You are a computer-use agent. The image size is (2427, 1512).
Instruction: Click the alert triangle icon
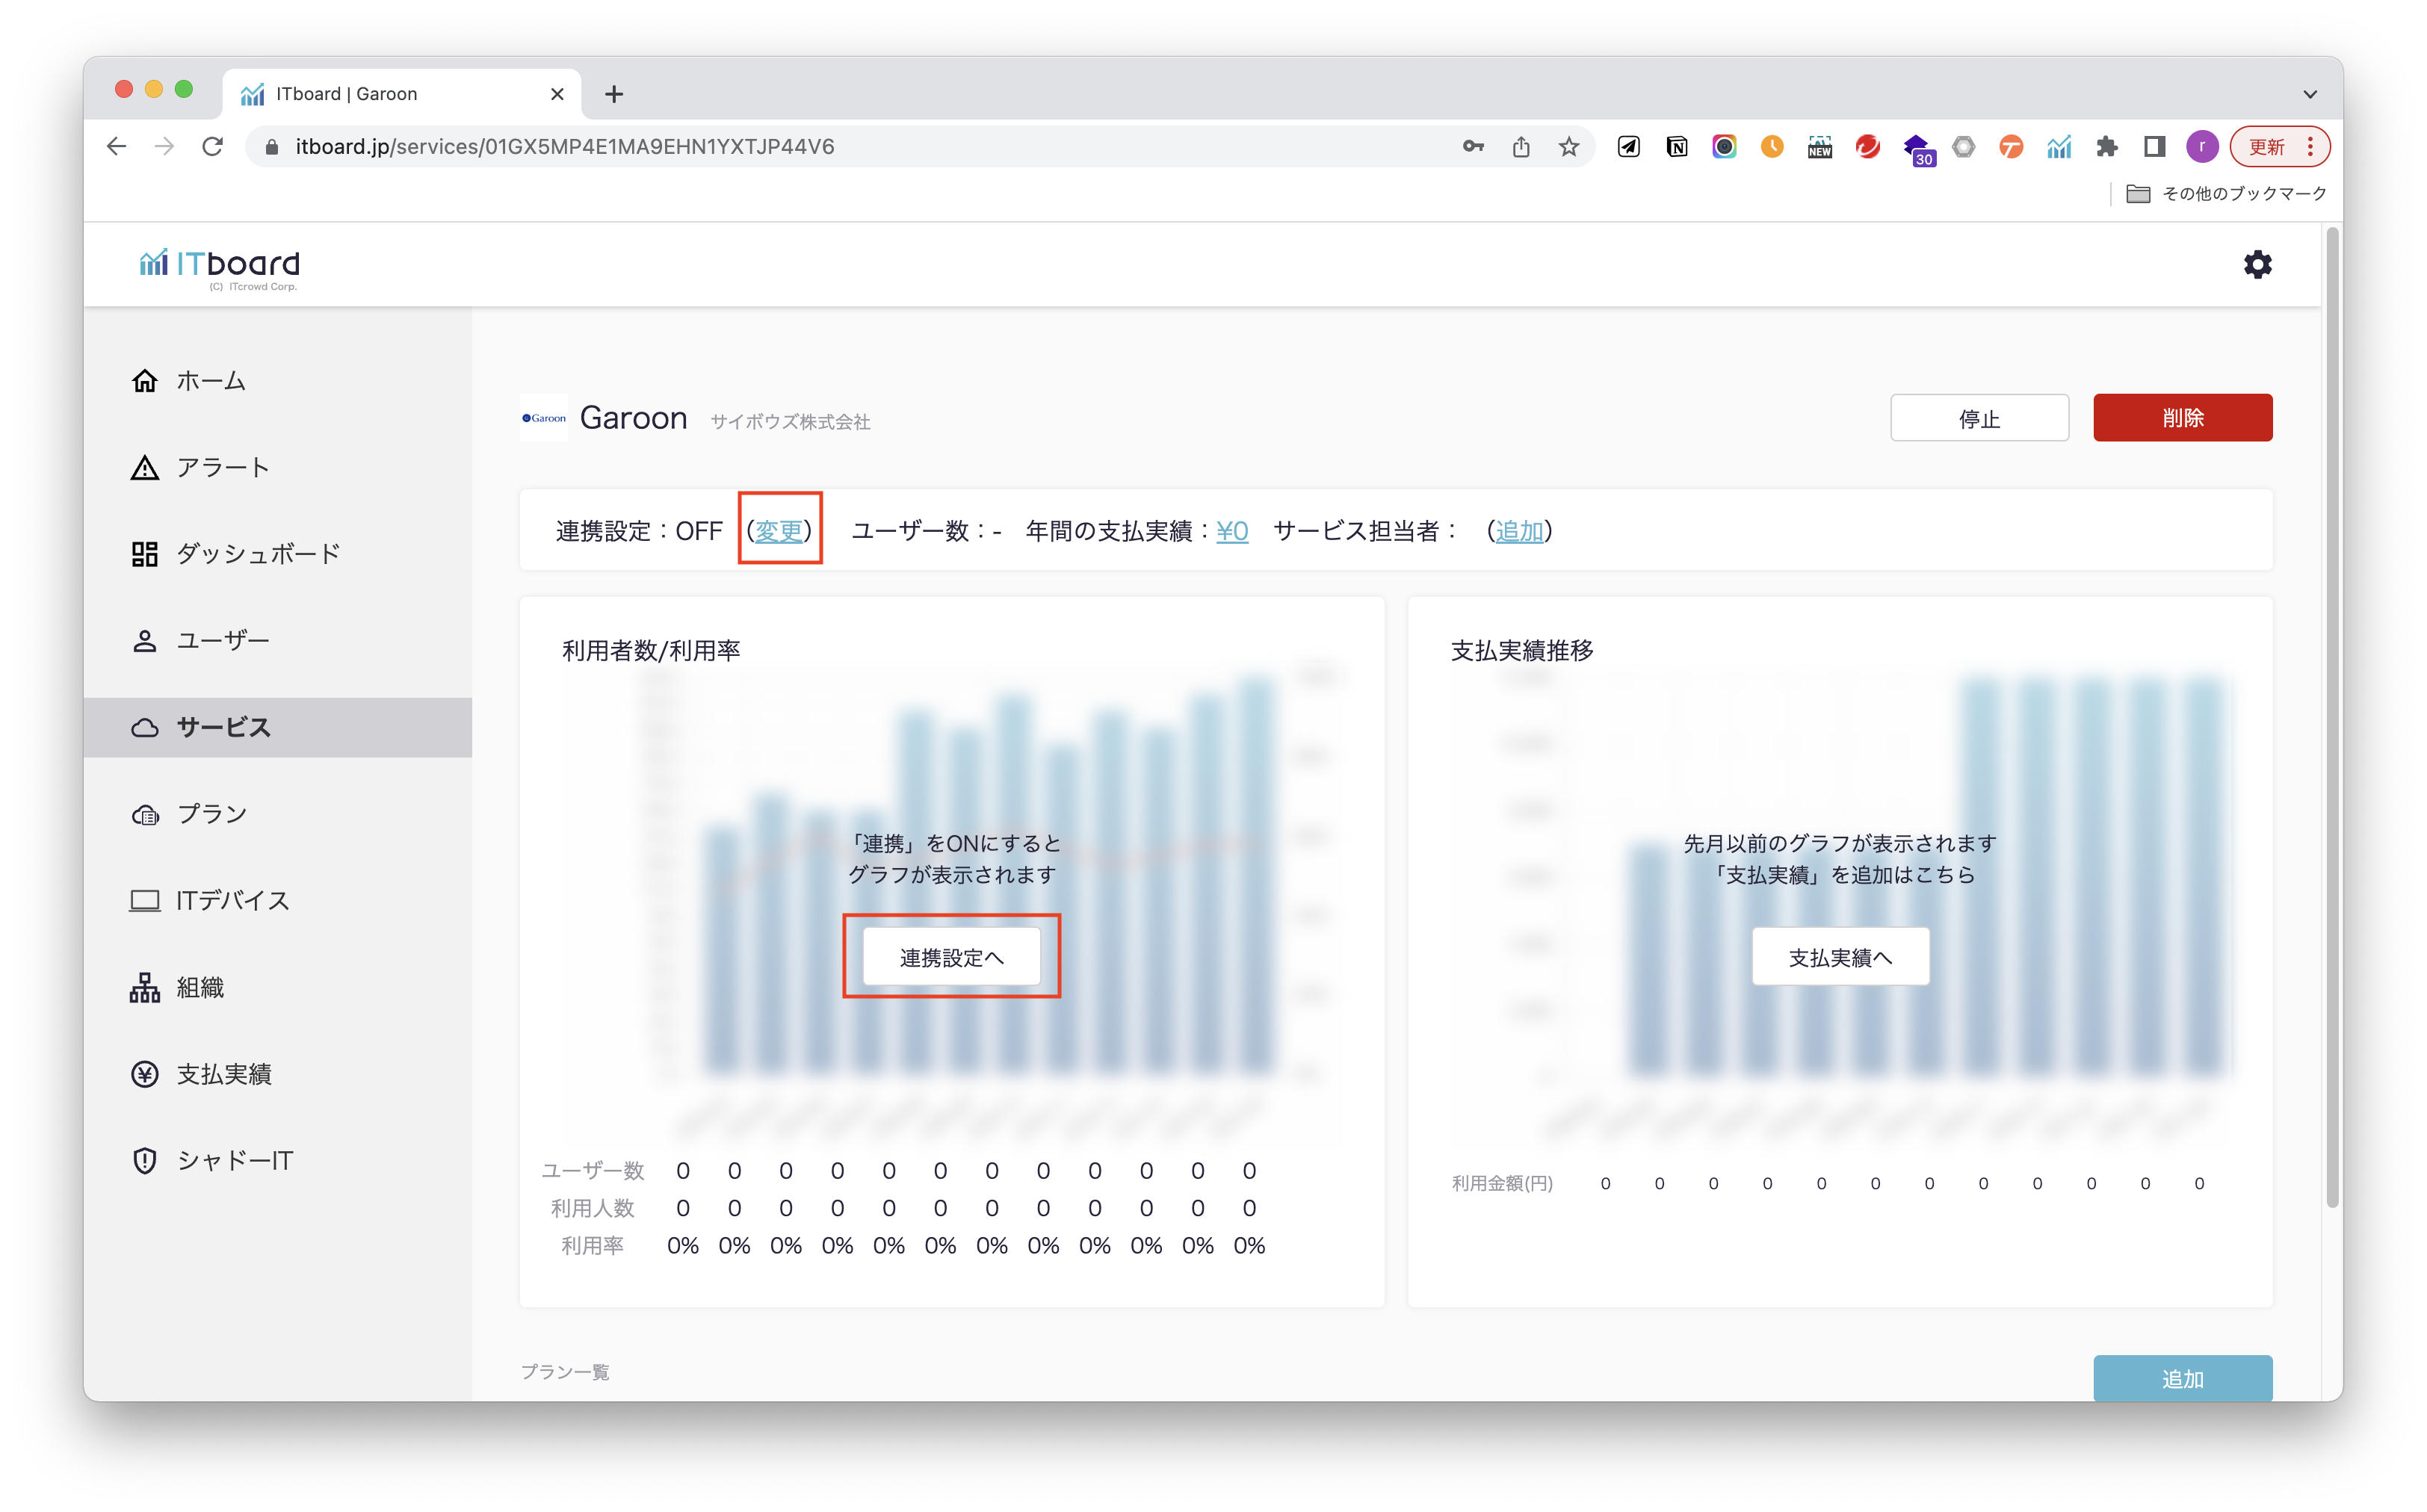click(145, 468)
